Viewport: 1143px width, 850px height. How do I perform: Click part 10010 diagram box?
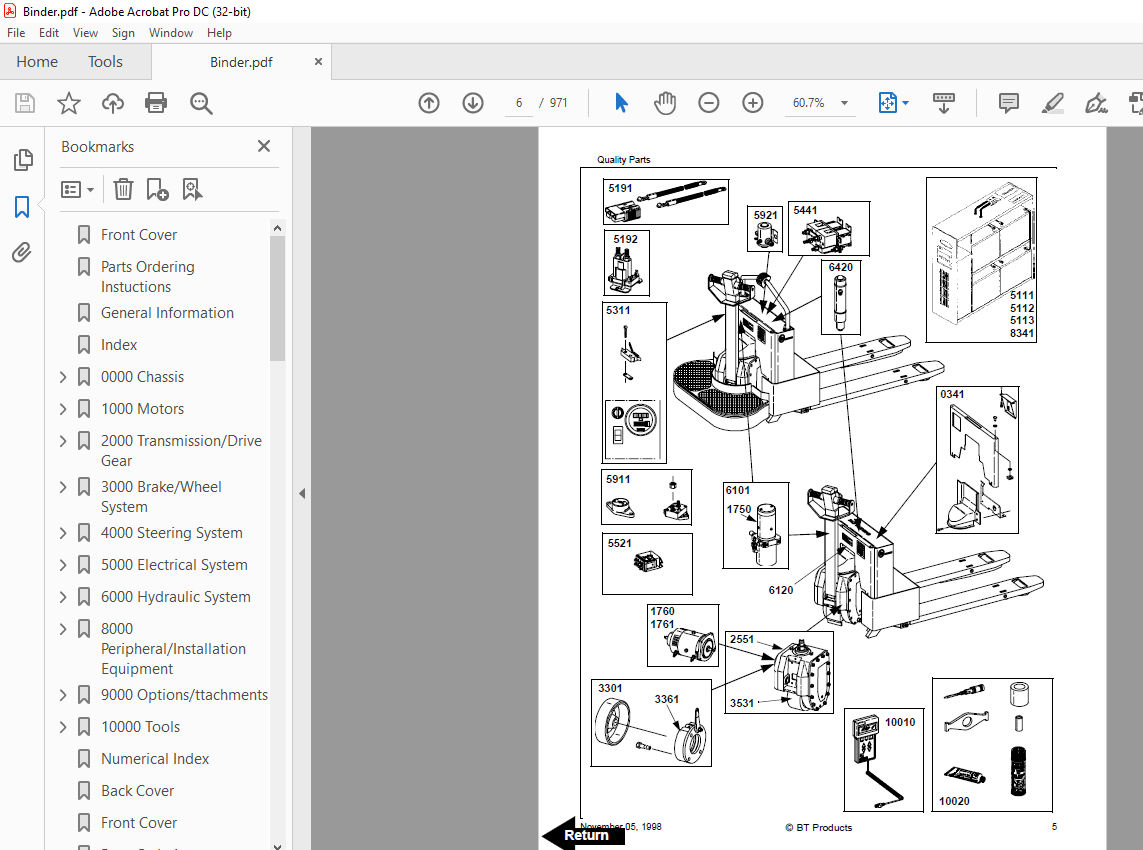pos(884,760)
